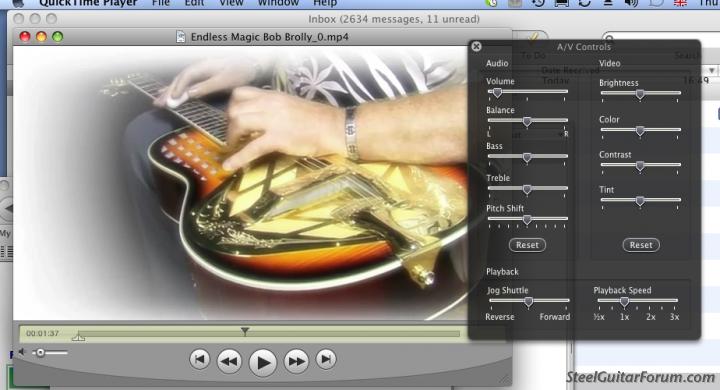This screenshot has height=390, width=720.
Task: Click the rewind button
Action: point(229,361)
